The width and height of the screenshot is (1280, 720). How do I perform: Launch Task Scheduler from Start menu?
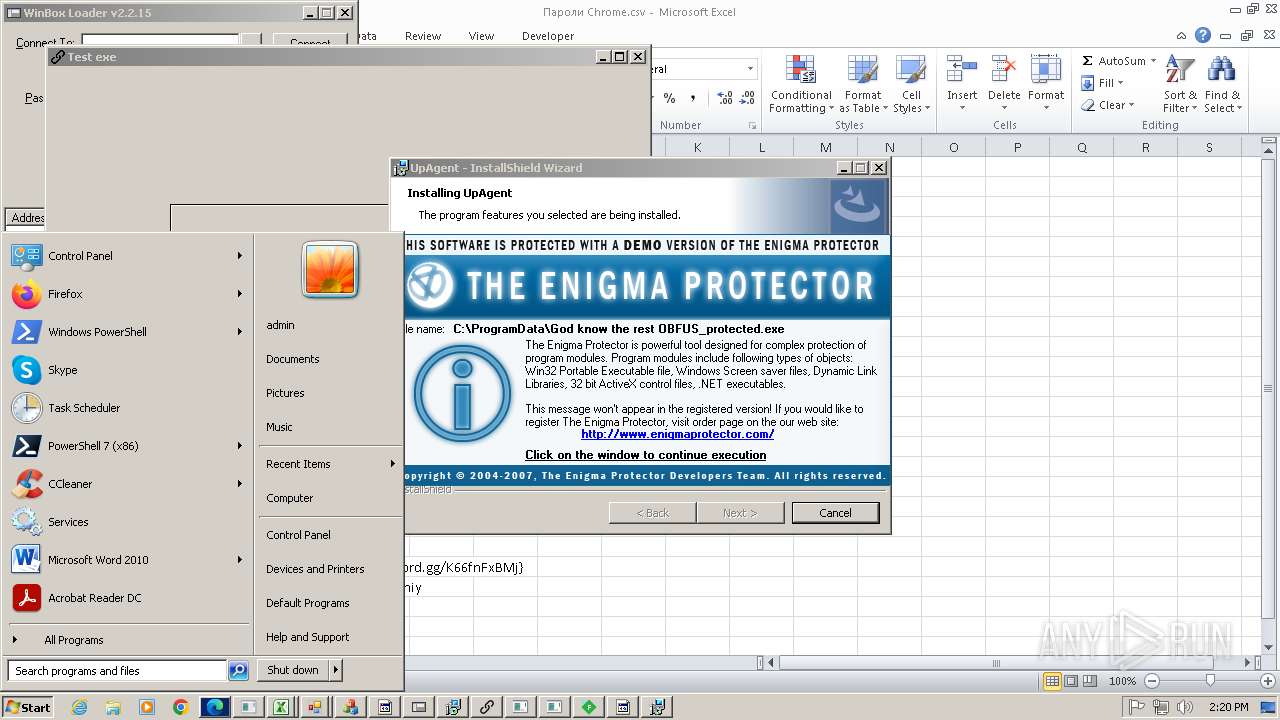pos(127,408)
